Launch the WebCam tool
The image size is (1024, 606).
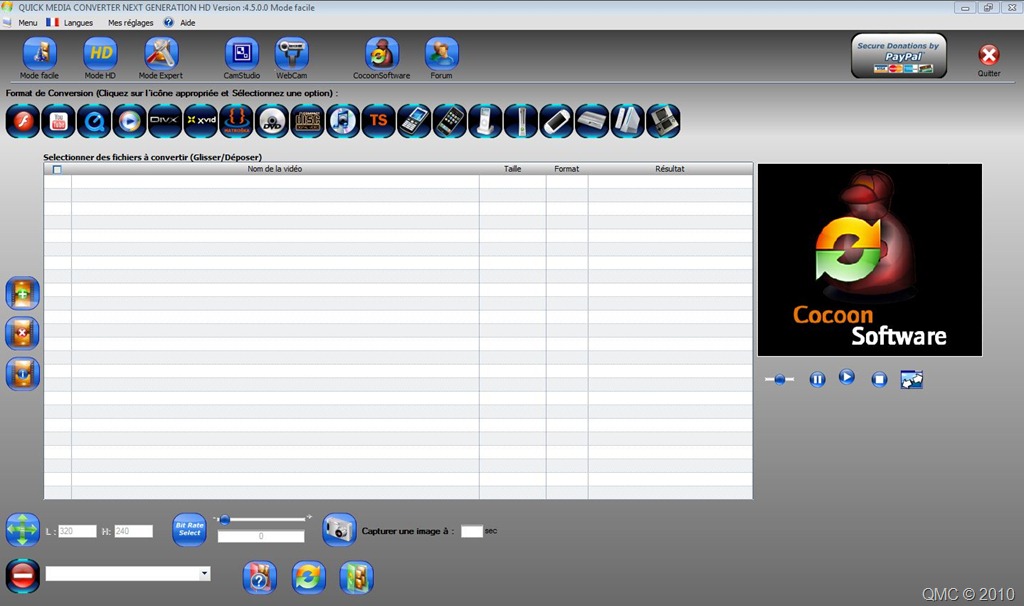[x=291, y=58]
